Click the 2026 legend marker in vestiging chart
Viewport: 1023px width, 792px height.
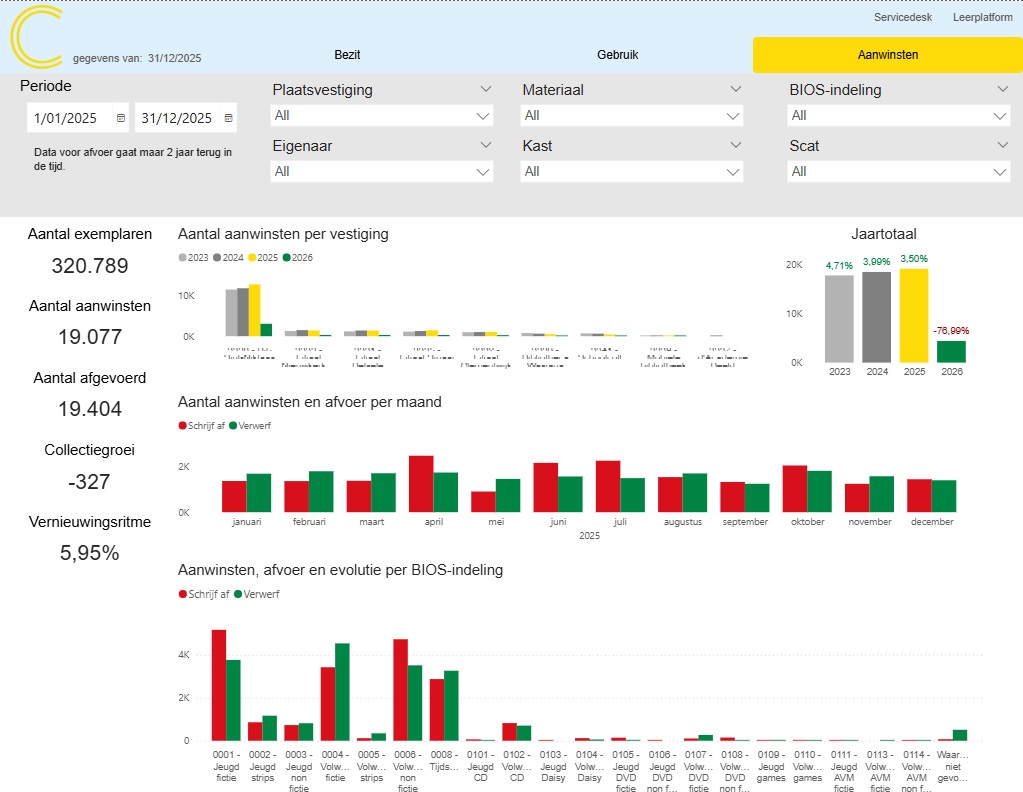pyautogui.click(x=287, y=258)
